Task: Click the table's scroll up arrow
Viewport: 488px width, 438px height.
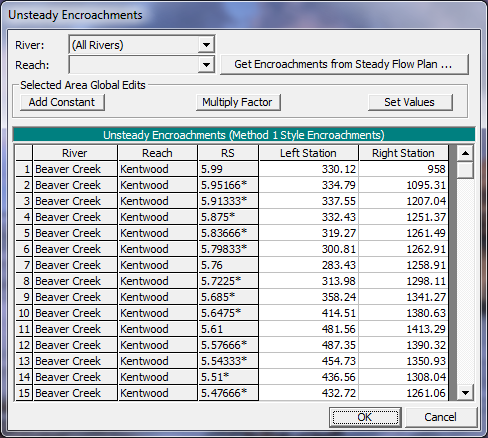Action: point(465,153)
